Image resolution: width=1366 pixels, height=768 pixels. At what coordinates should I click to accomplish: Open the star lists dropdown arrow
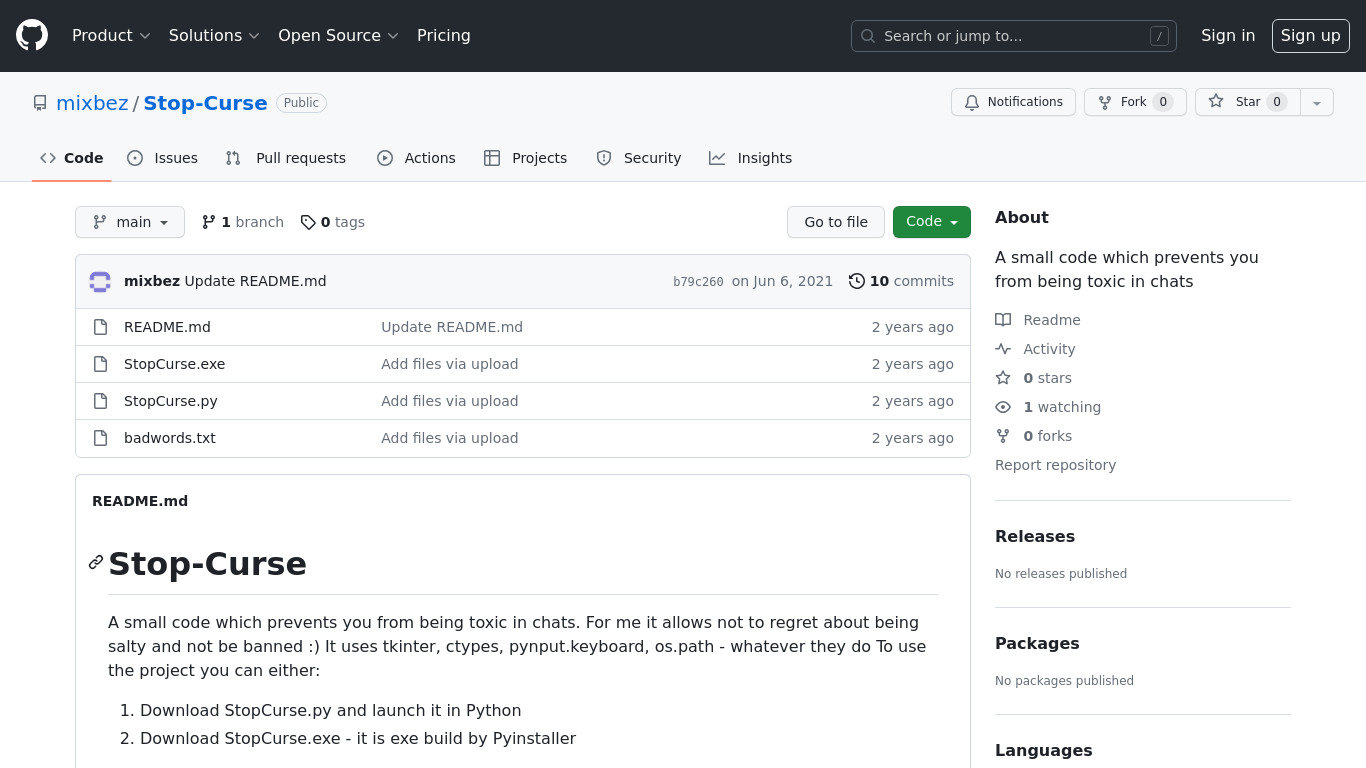point(1317,102)
